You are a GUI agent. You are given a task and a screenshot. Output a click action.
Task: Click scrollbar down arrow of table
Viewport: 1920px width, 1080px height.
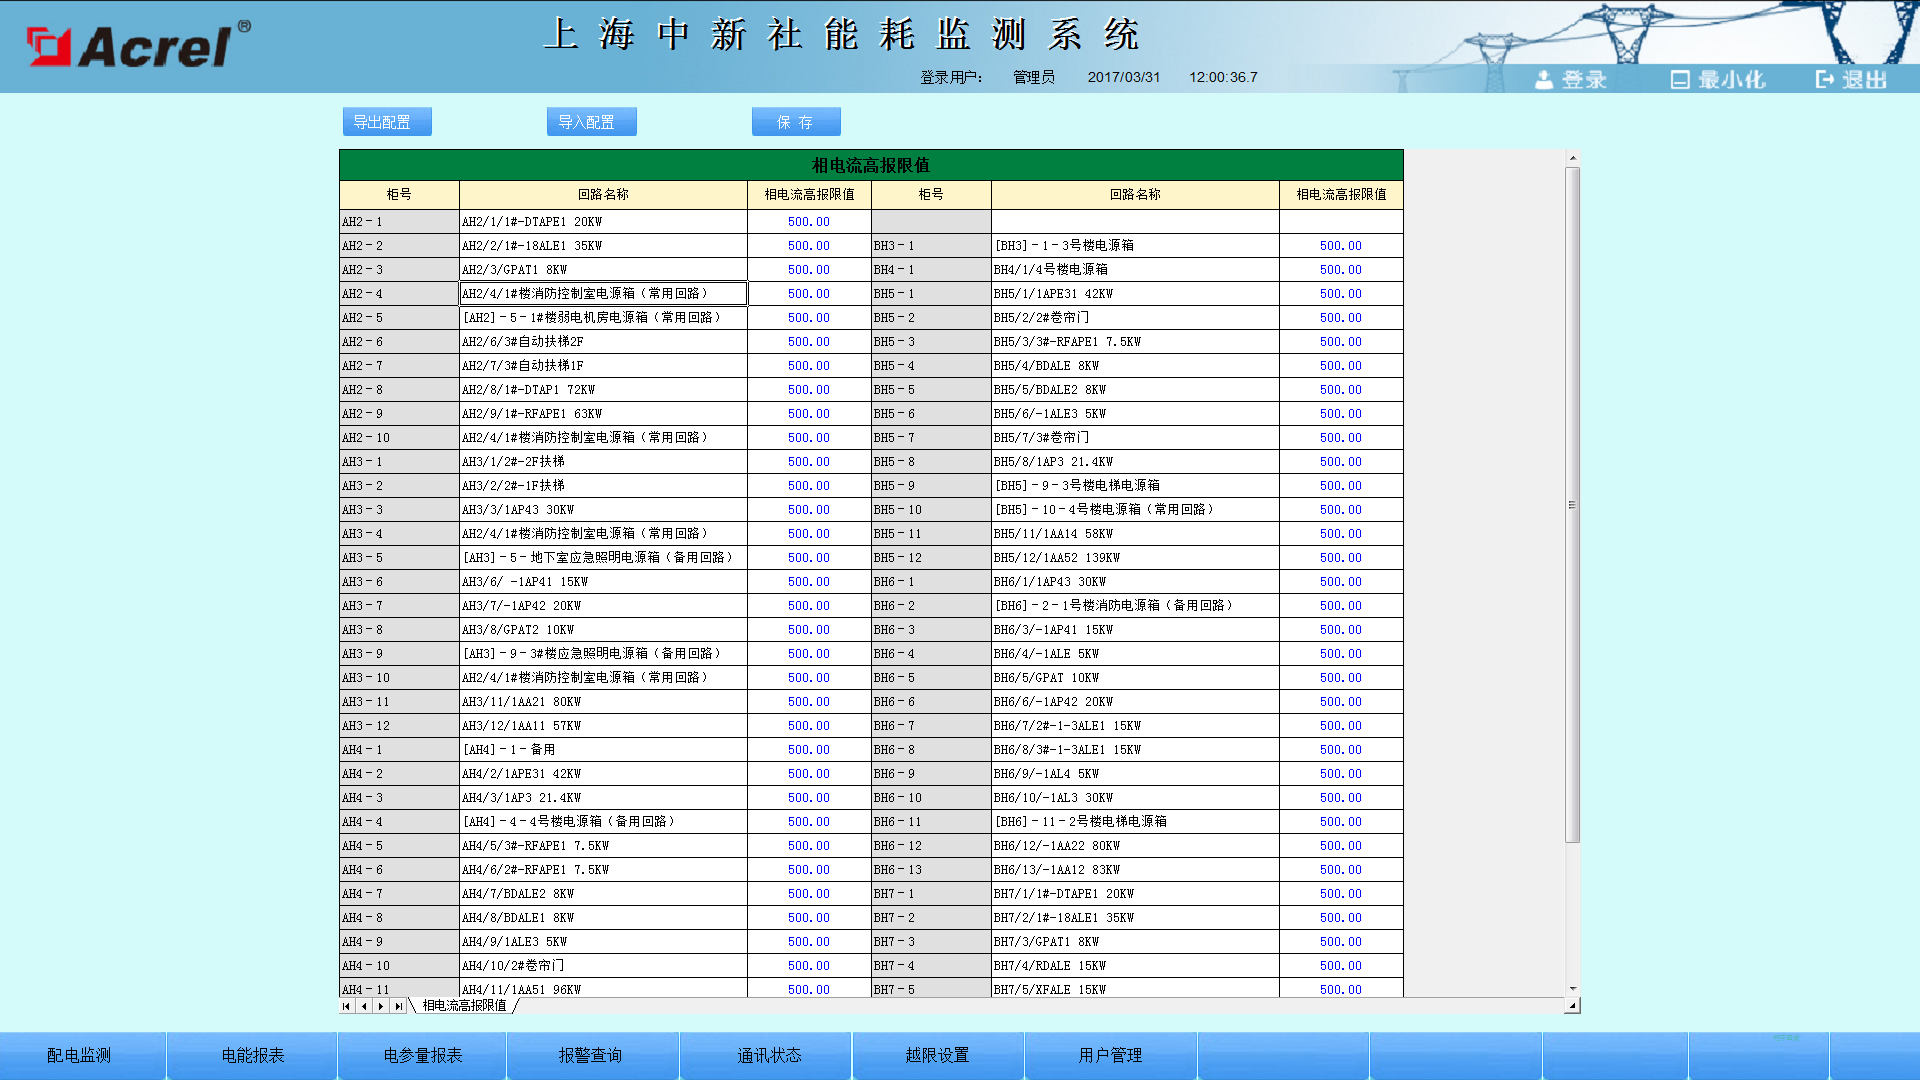[1572, 988]
